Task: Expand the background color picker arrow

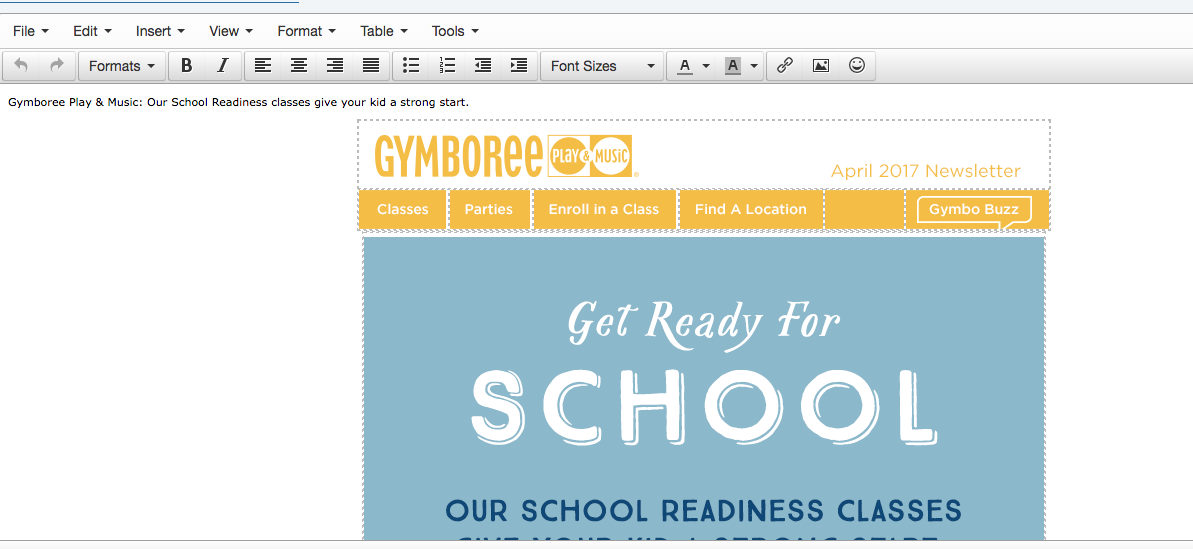Action: 754,66
